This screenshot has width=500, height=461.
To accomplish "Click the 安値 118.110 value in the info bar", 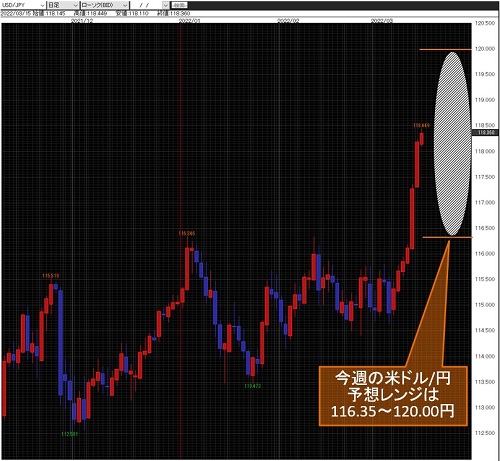I will pyautogui.click(x=132, y=14).
